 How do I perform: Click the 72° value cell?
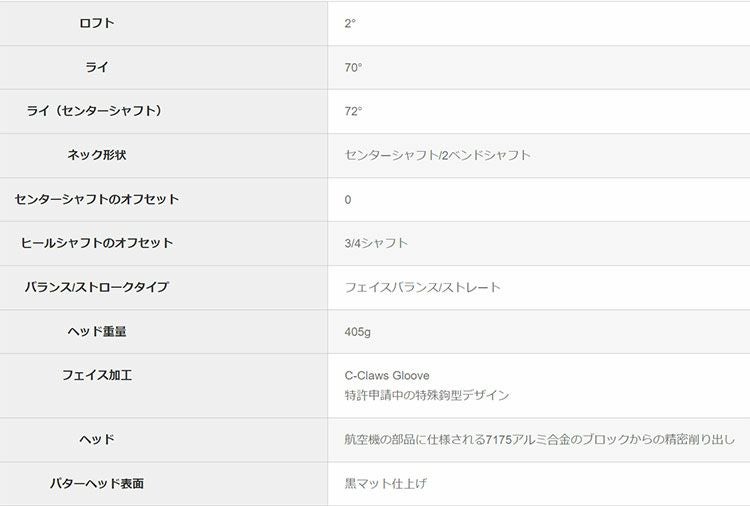(x=353, y=111)
